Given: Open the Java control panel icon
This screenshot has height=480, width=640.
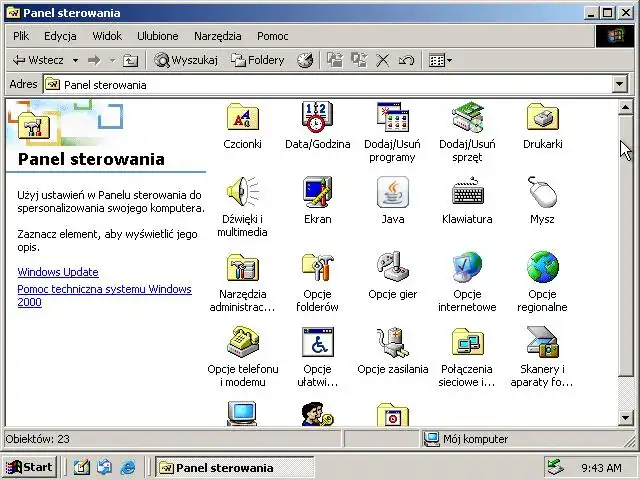Looking at the screenshot, I should [x=392, y=192].
